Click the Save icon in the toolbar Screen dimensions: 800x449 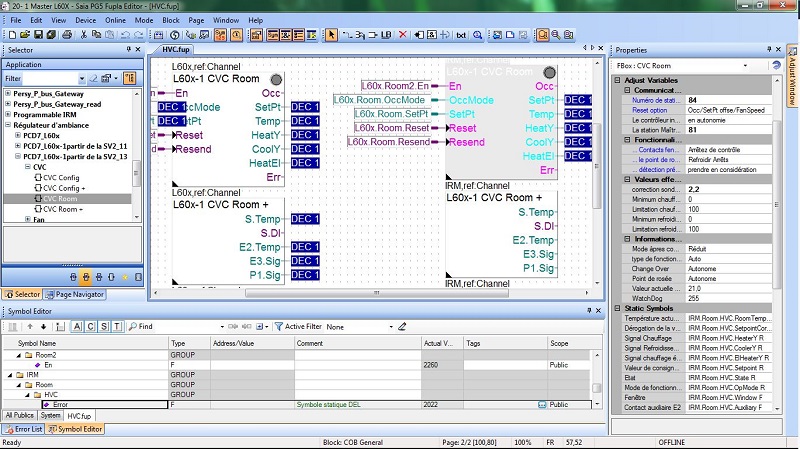coord(38,35)
